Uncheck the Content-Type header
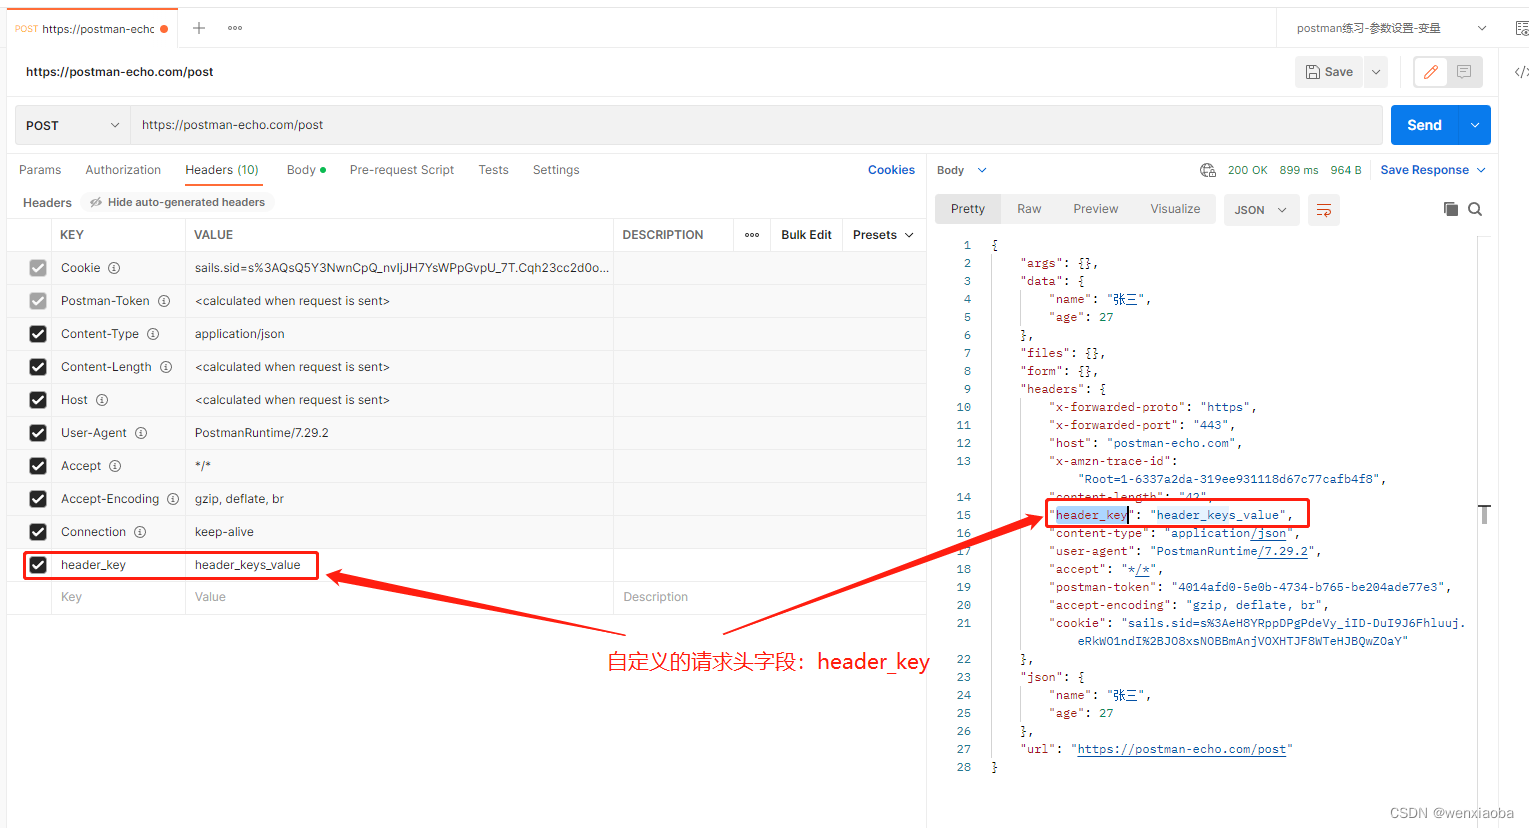The height and width of the screenshot is (828, 1529). (x=38, y=334)
